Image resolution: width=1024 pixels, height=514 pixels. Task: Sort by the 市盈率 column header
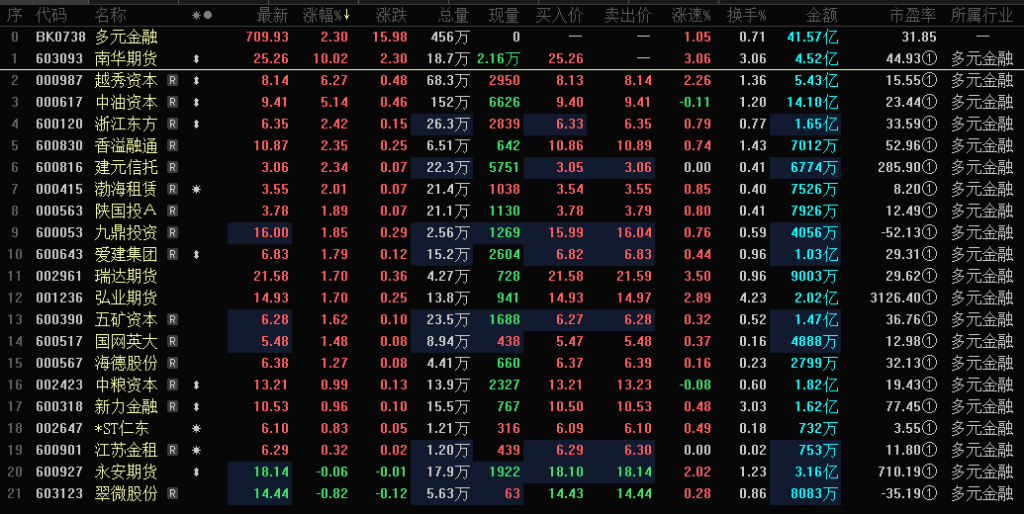click(x=913, y=15)
